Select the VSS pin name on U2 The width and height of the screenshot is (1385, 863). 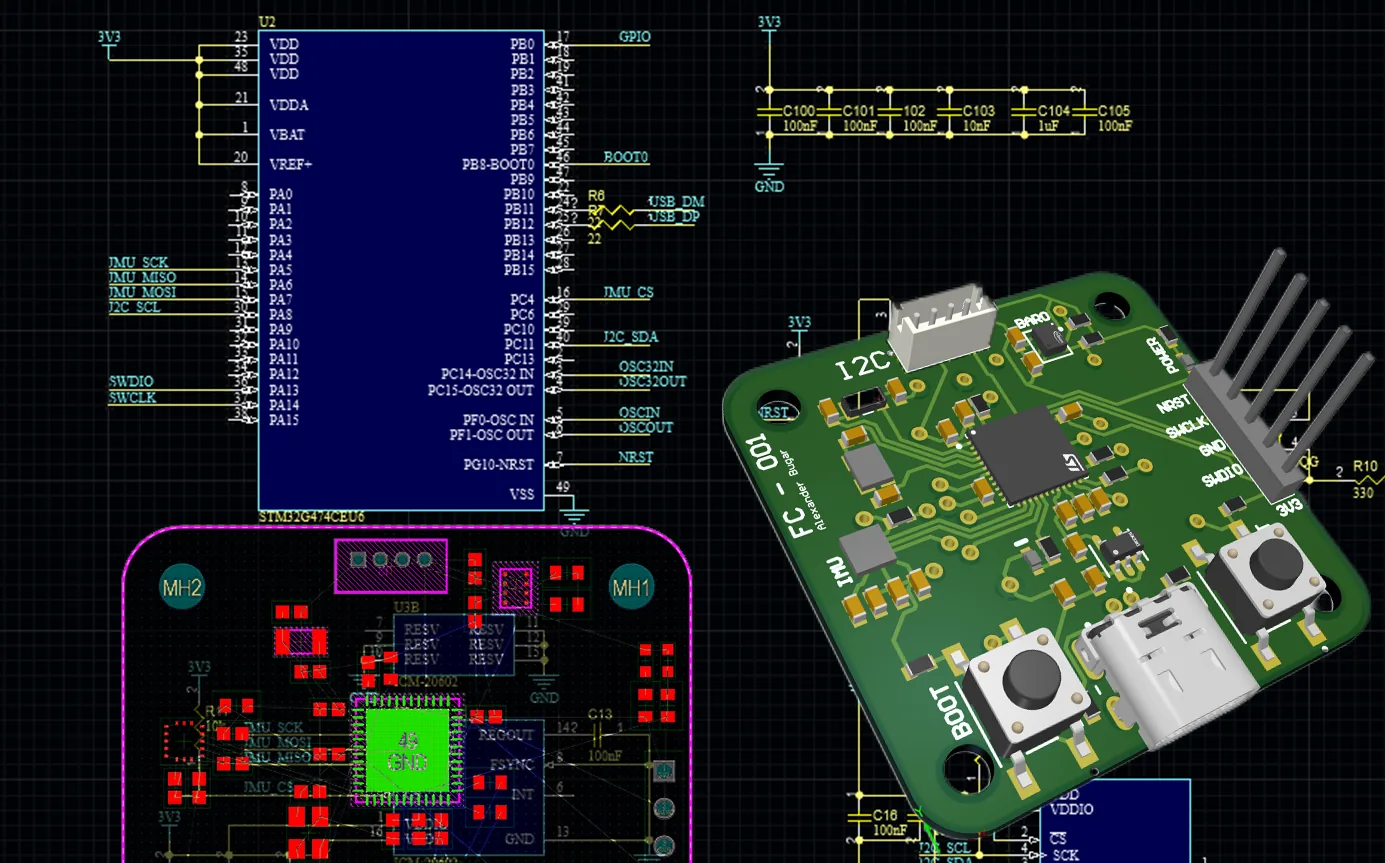(x=522, y=495)
